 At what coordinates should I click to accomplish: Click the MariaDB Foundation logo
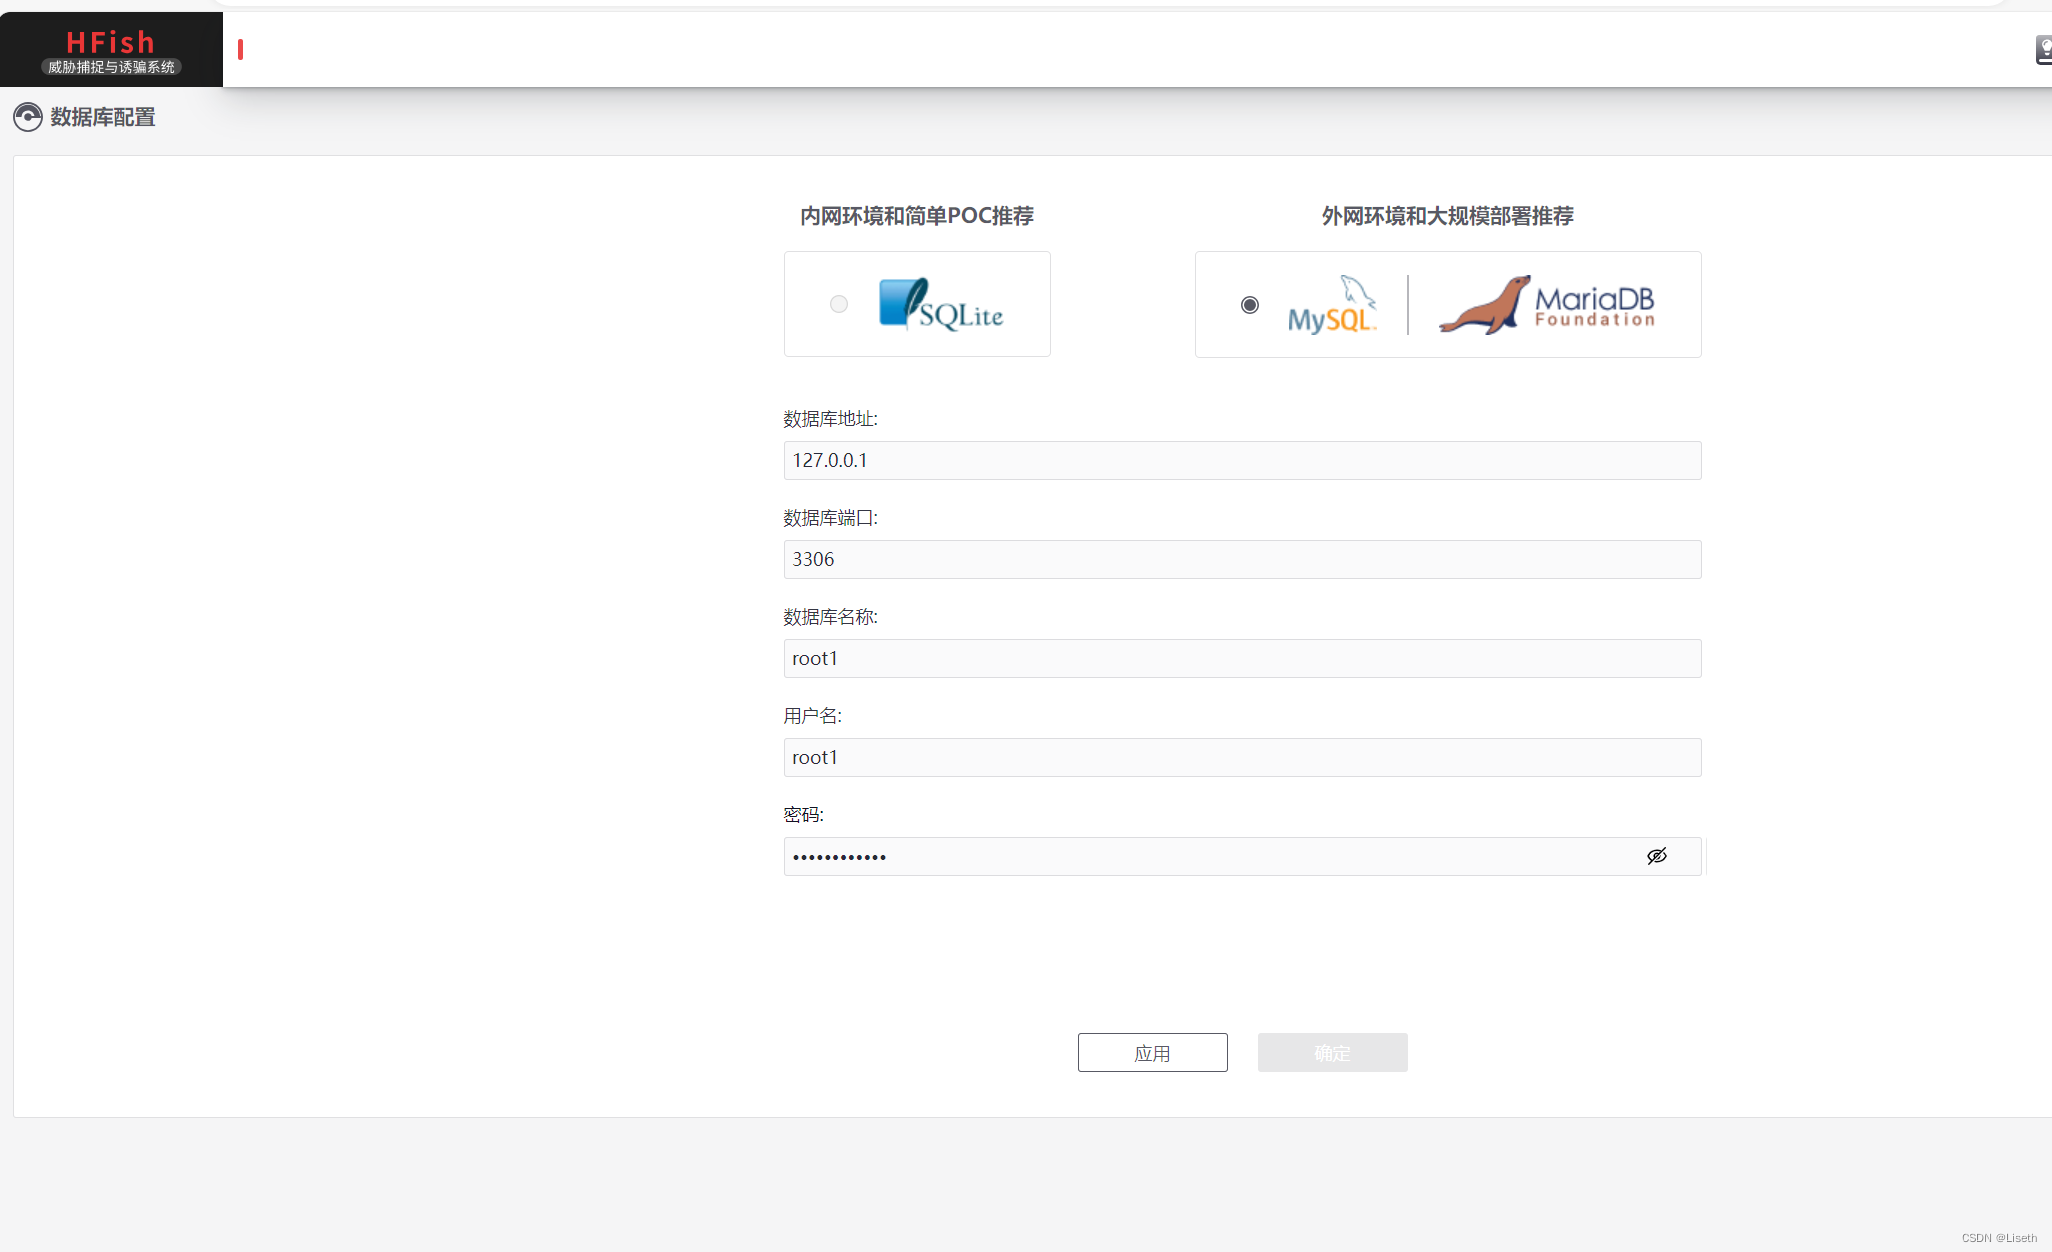pyautogui.click(x=1547, y=304)
